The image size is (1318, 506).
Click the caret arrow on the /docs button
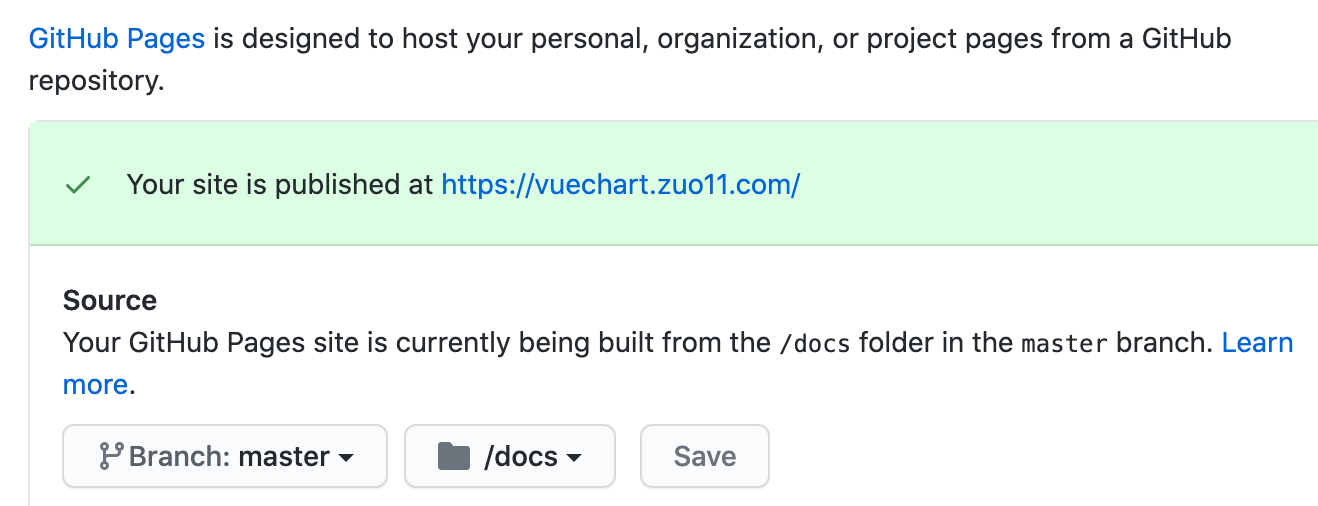(574, 458)
